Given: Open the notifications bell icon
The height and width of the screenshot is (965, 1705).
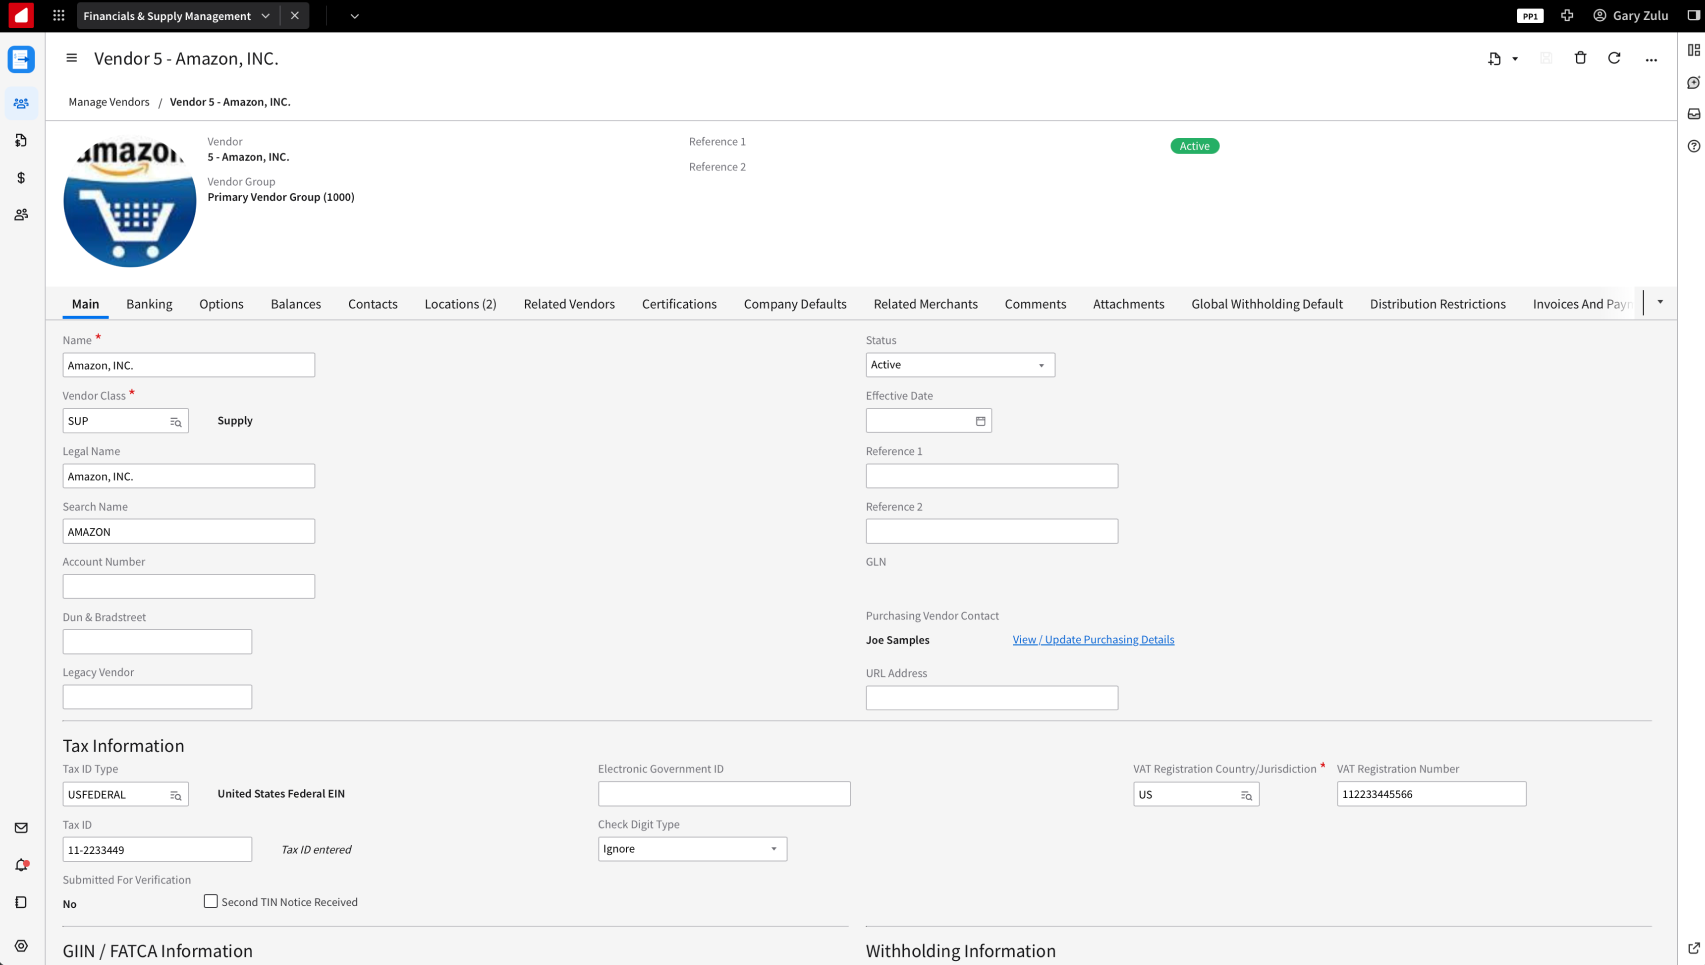Looking at the screenshot, I should [x=21, y=865].
